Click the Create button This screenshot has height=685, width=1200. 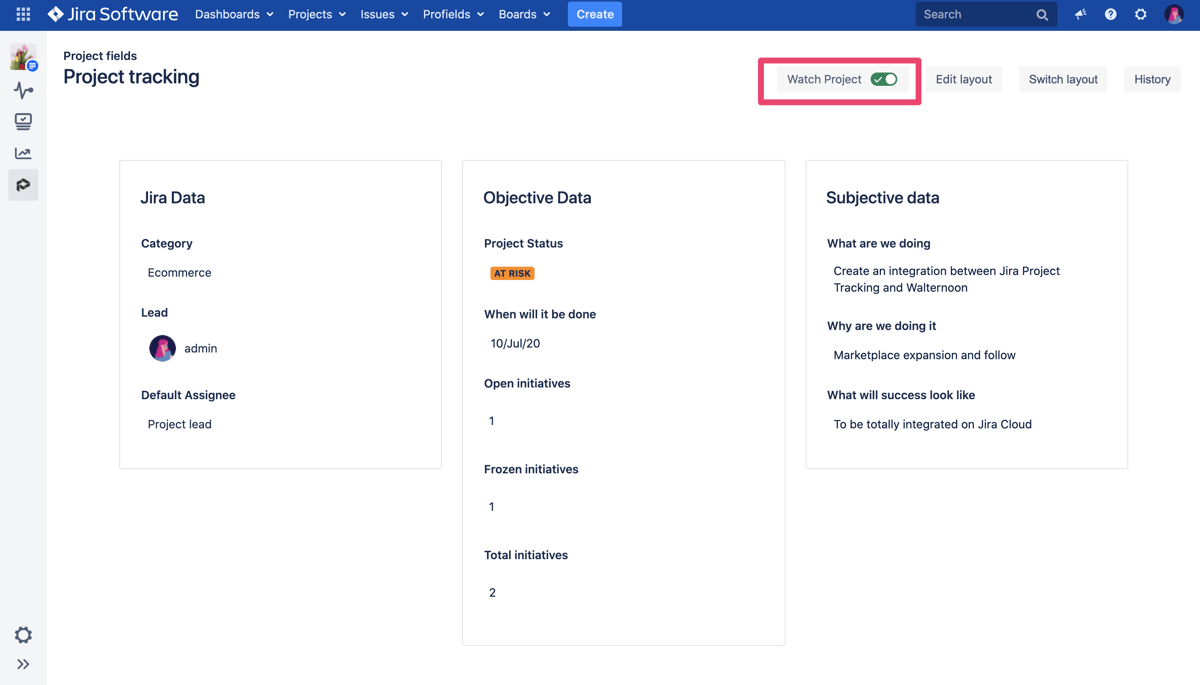click(595, 14)
